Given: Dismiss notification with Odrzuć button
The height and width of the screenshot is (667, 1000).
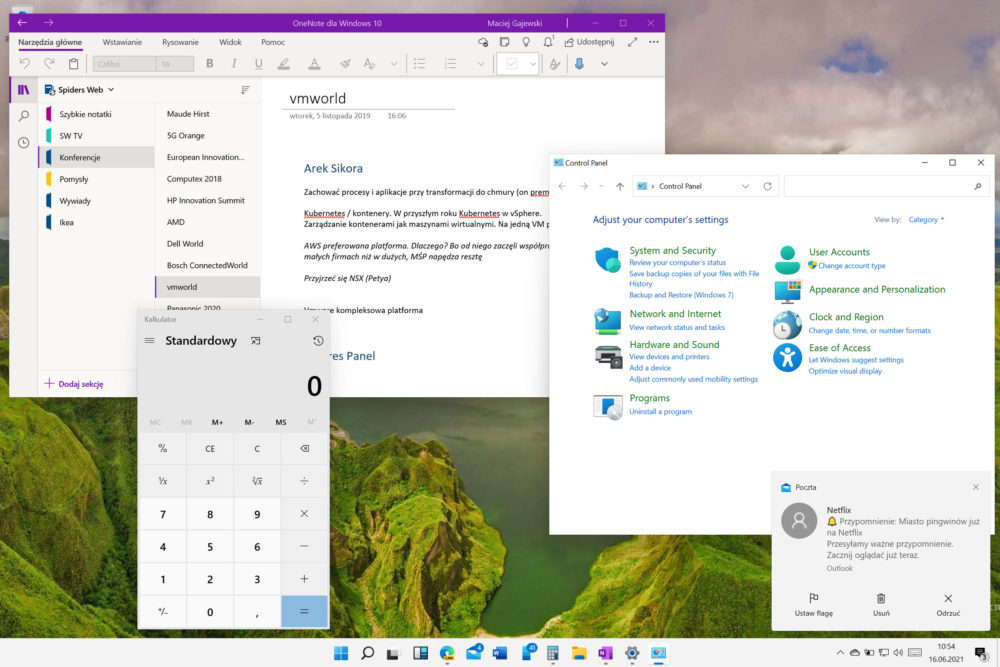Looking at the screenshot, I should [x=948, y=604].
